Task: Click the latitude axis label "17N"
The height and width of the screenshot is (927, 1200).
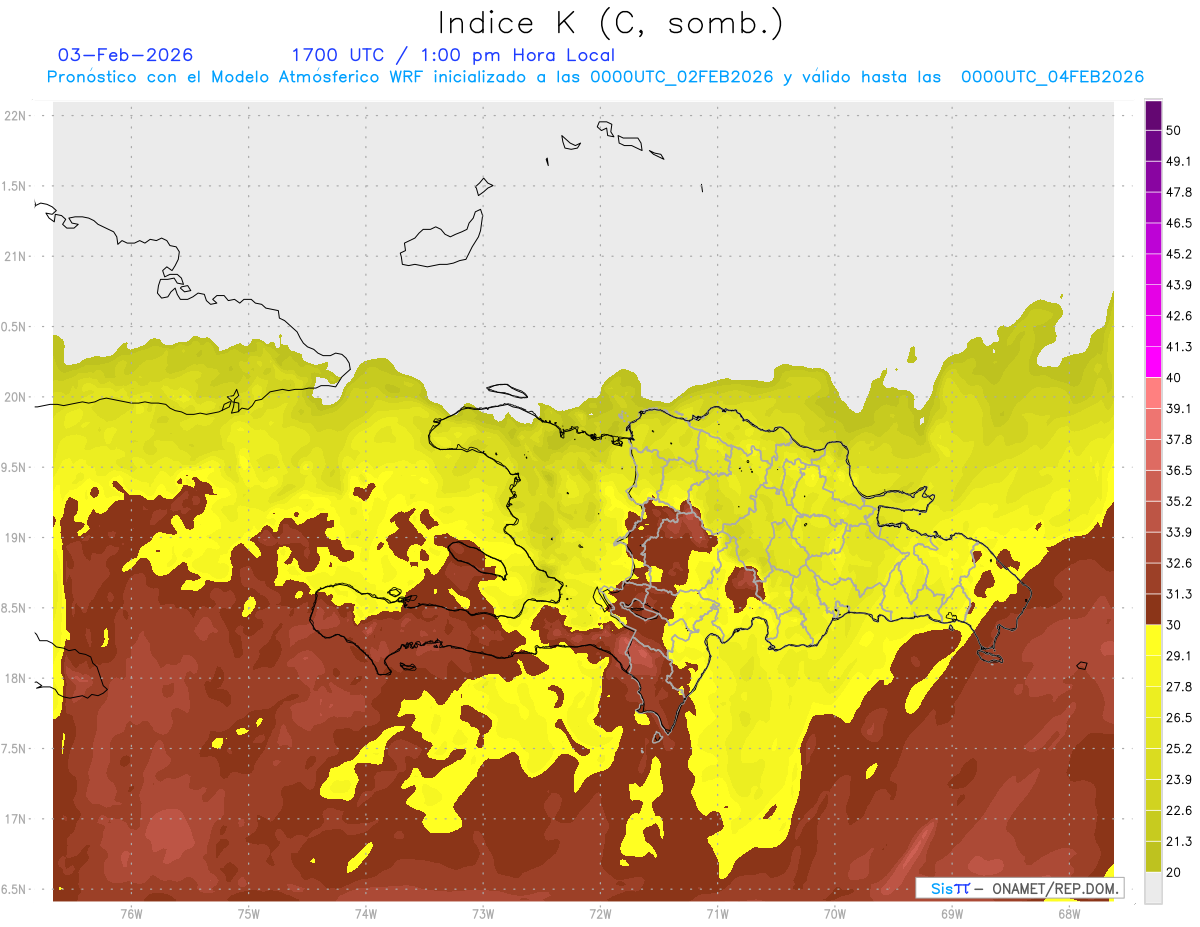Action: pos(17,819)
